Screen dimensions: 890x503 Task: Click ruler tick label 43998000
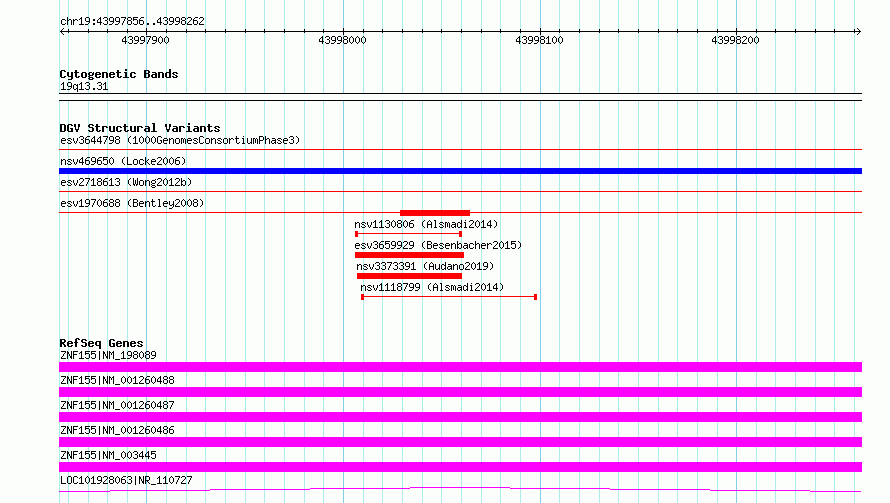[x=342, y=40]
